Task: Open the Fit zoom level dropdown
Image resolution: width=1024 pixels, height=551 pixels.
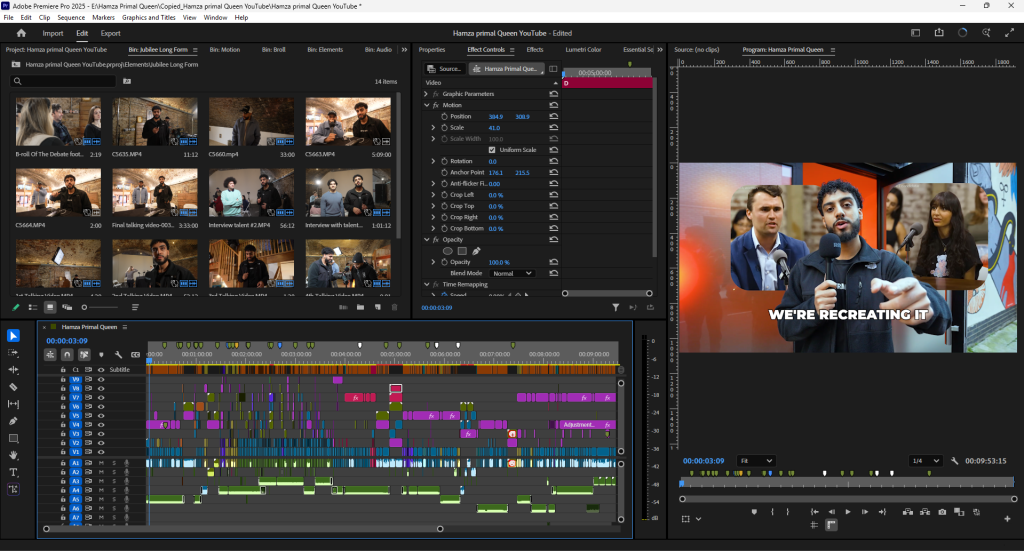Action: (755, 461)
